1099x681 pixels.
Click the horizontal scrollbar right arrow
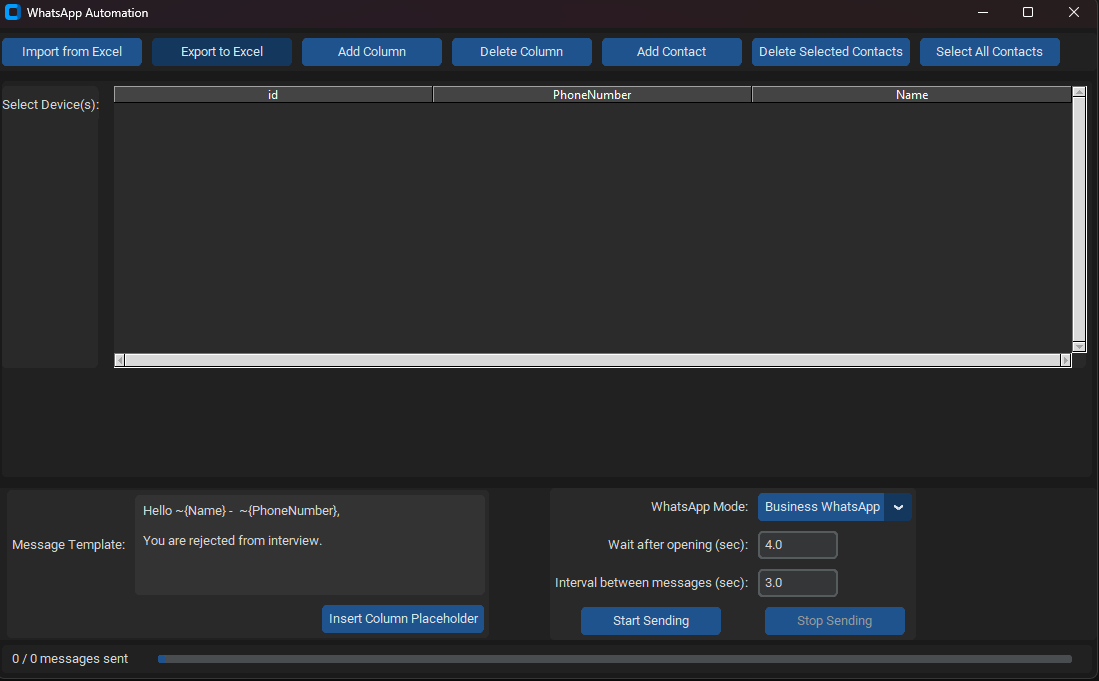[x=1065, y=360]
